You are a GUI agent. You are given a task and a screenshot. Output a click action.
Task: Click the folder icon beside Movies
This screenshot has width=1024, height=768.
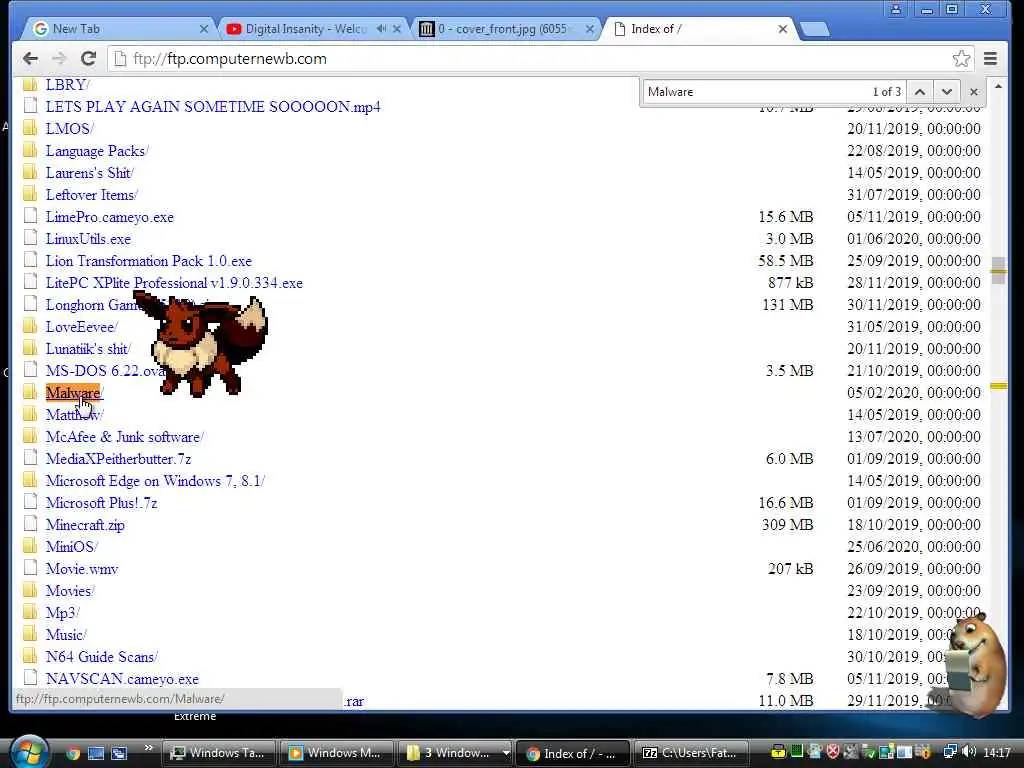[x=29, y=590]
